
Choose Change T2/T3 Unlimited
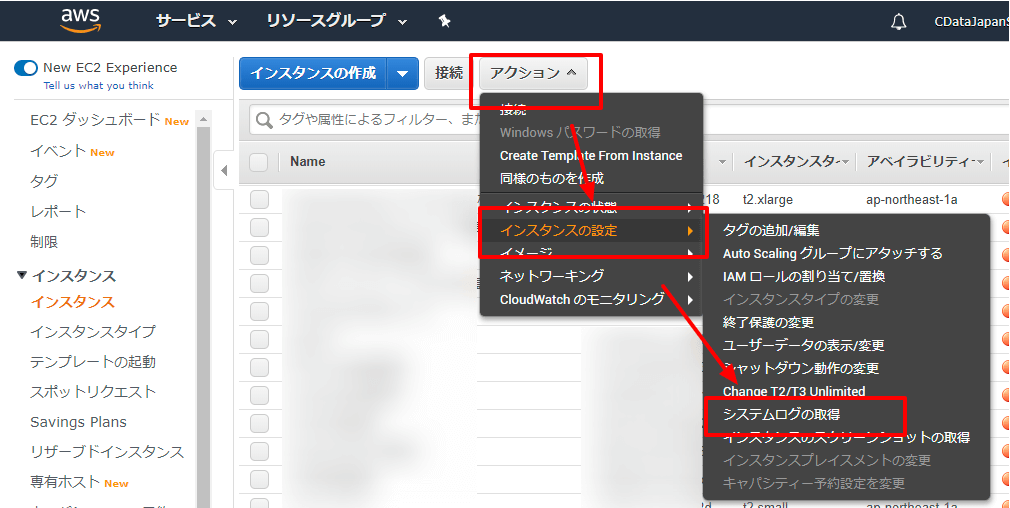794,391
